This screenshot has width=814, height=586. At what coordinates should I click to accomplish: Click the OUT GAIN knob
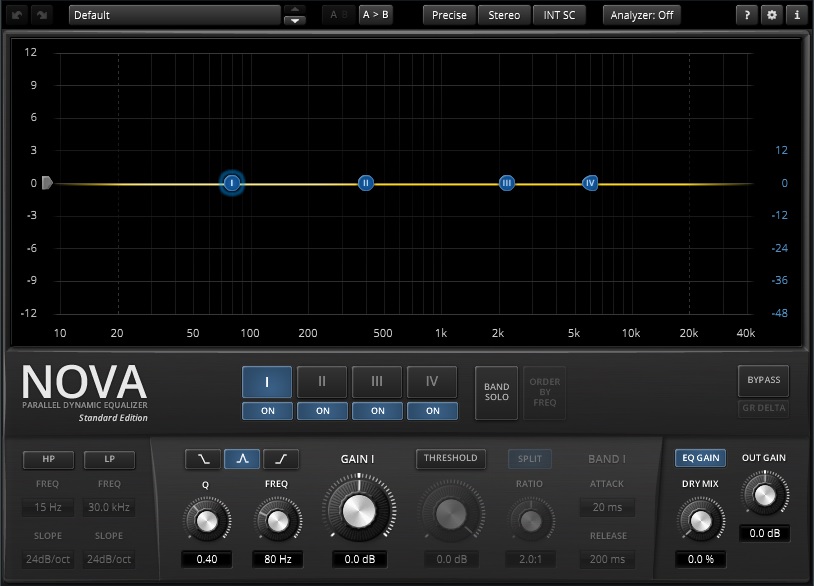[764, 495]
